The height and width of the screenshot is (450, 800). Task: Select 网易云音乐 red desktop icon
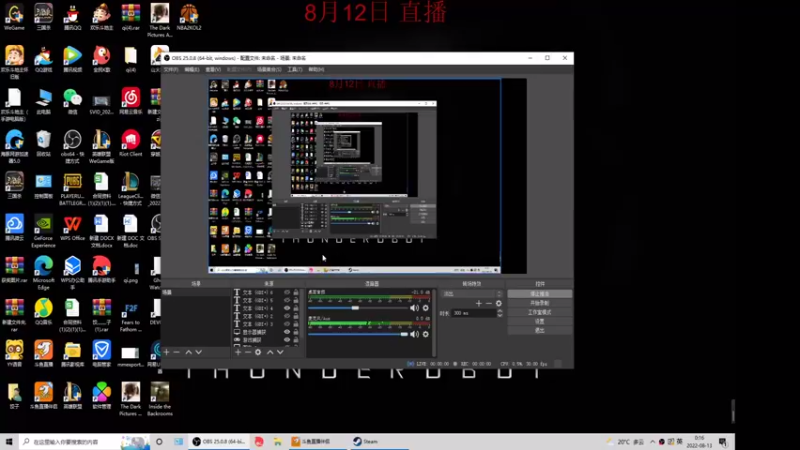click(x=131, y=101)
